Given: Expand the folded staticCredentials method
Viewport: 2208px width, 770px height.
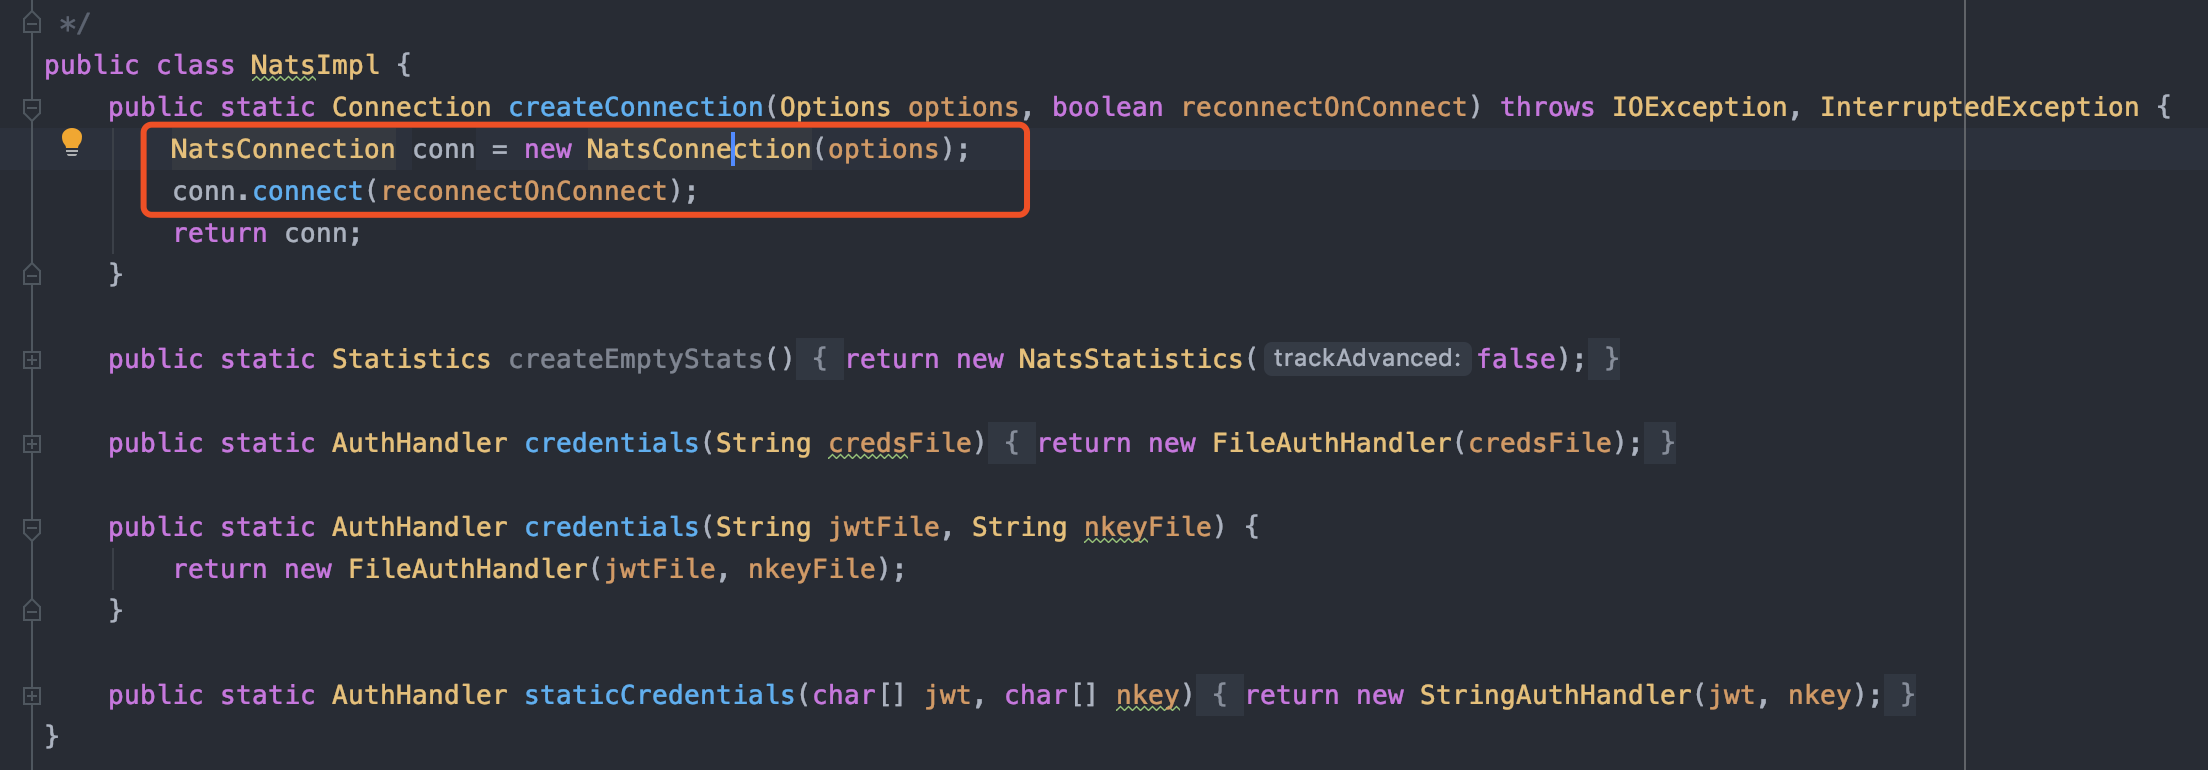Looking at the screenshot, I should pyautogui.click(x=32, y=696).
